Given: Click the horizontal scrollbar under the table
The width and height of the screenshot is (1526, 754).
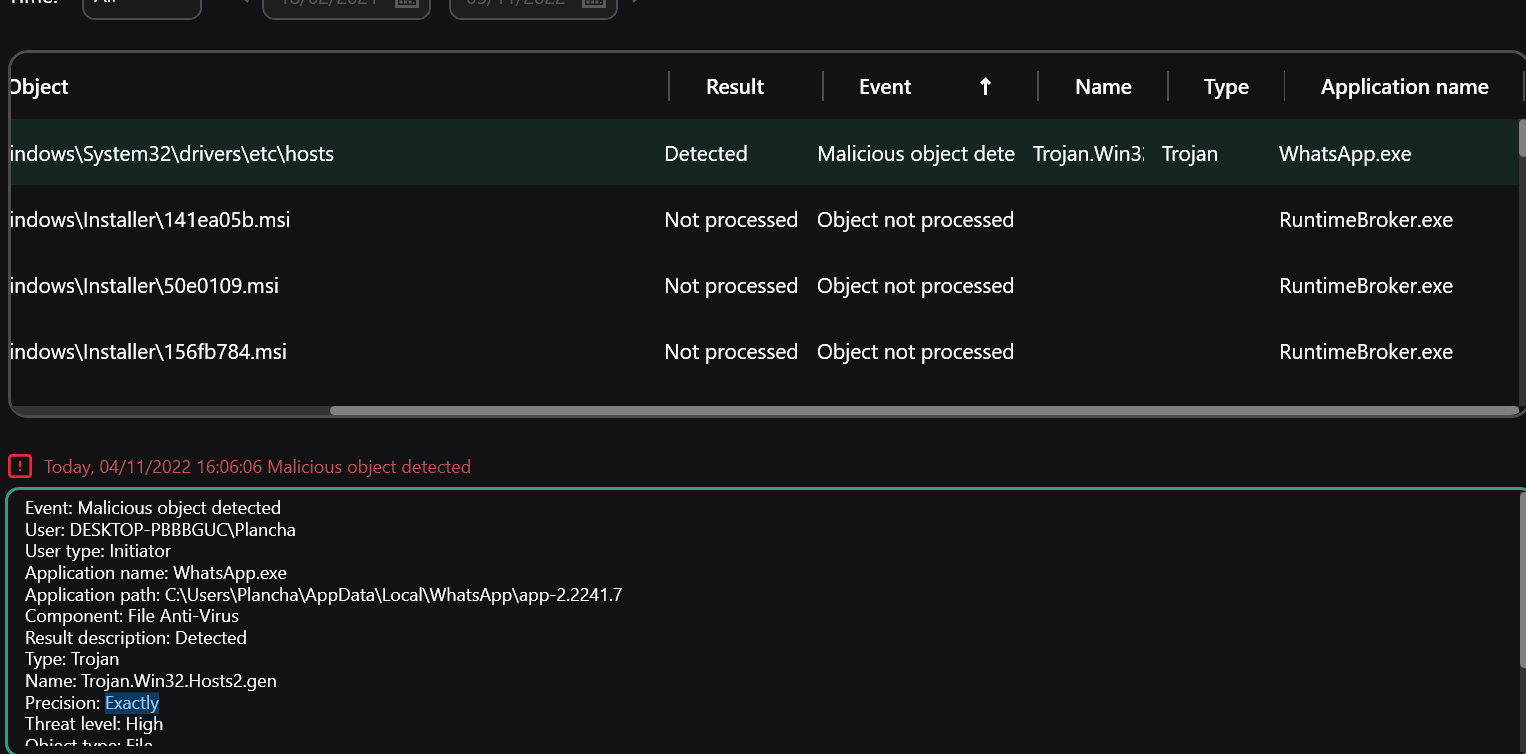Looking at the screenshot, I should pos(920,409).
